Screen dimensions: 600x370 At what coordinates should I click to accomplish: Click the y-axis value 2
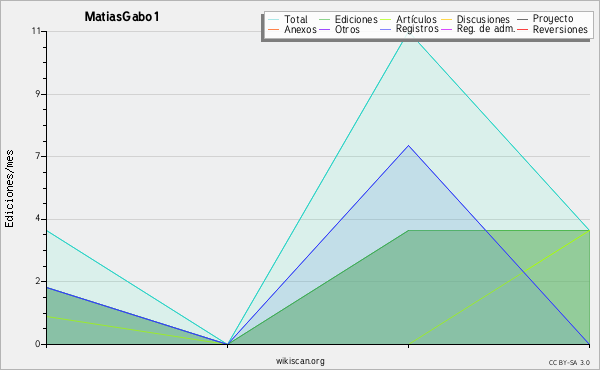38,281
